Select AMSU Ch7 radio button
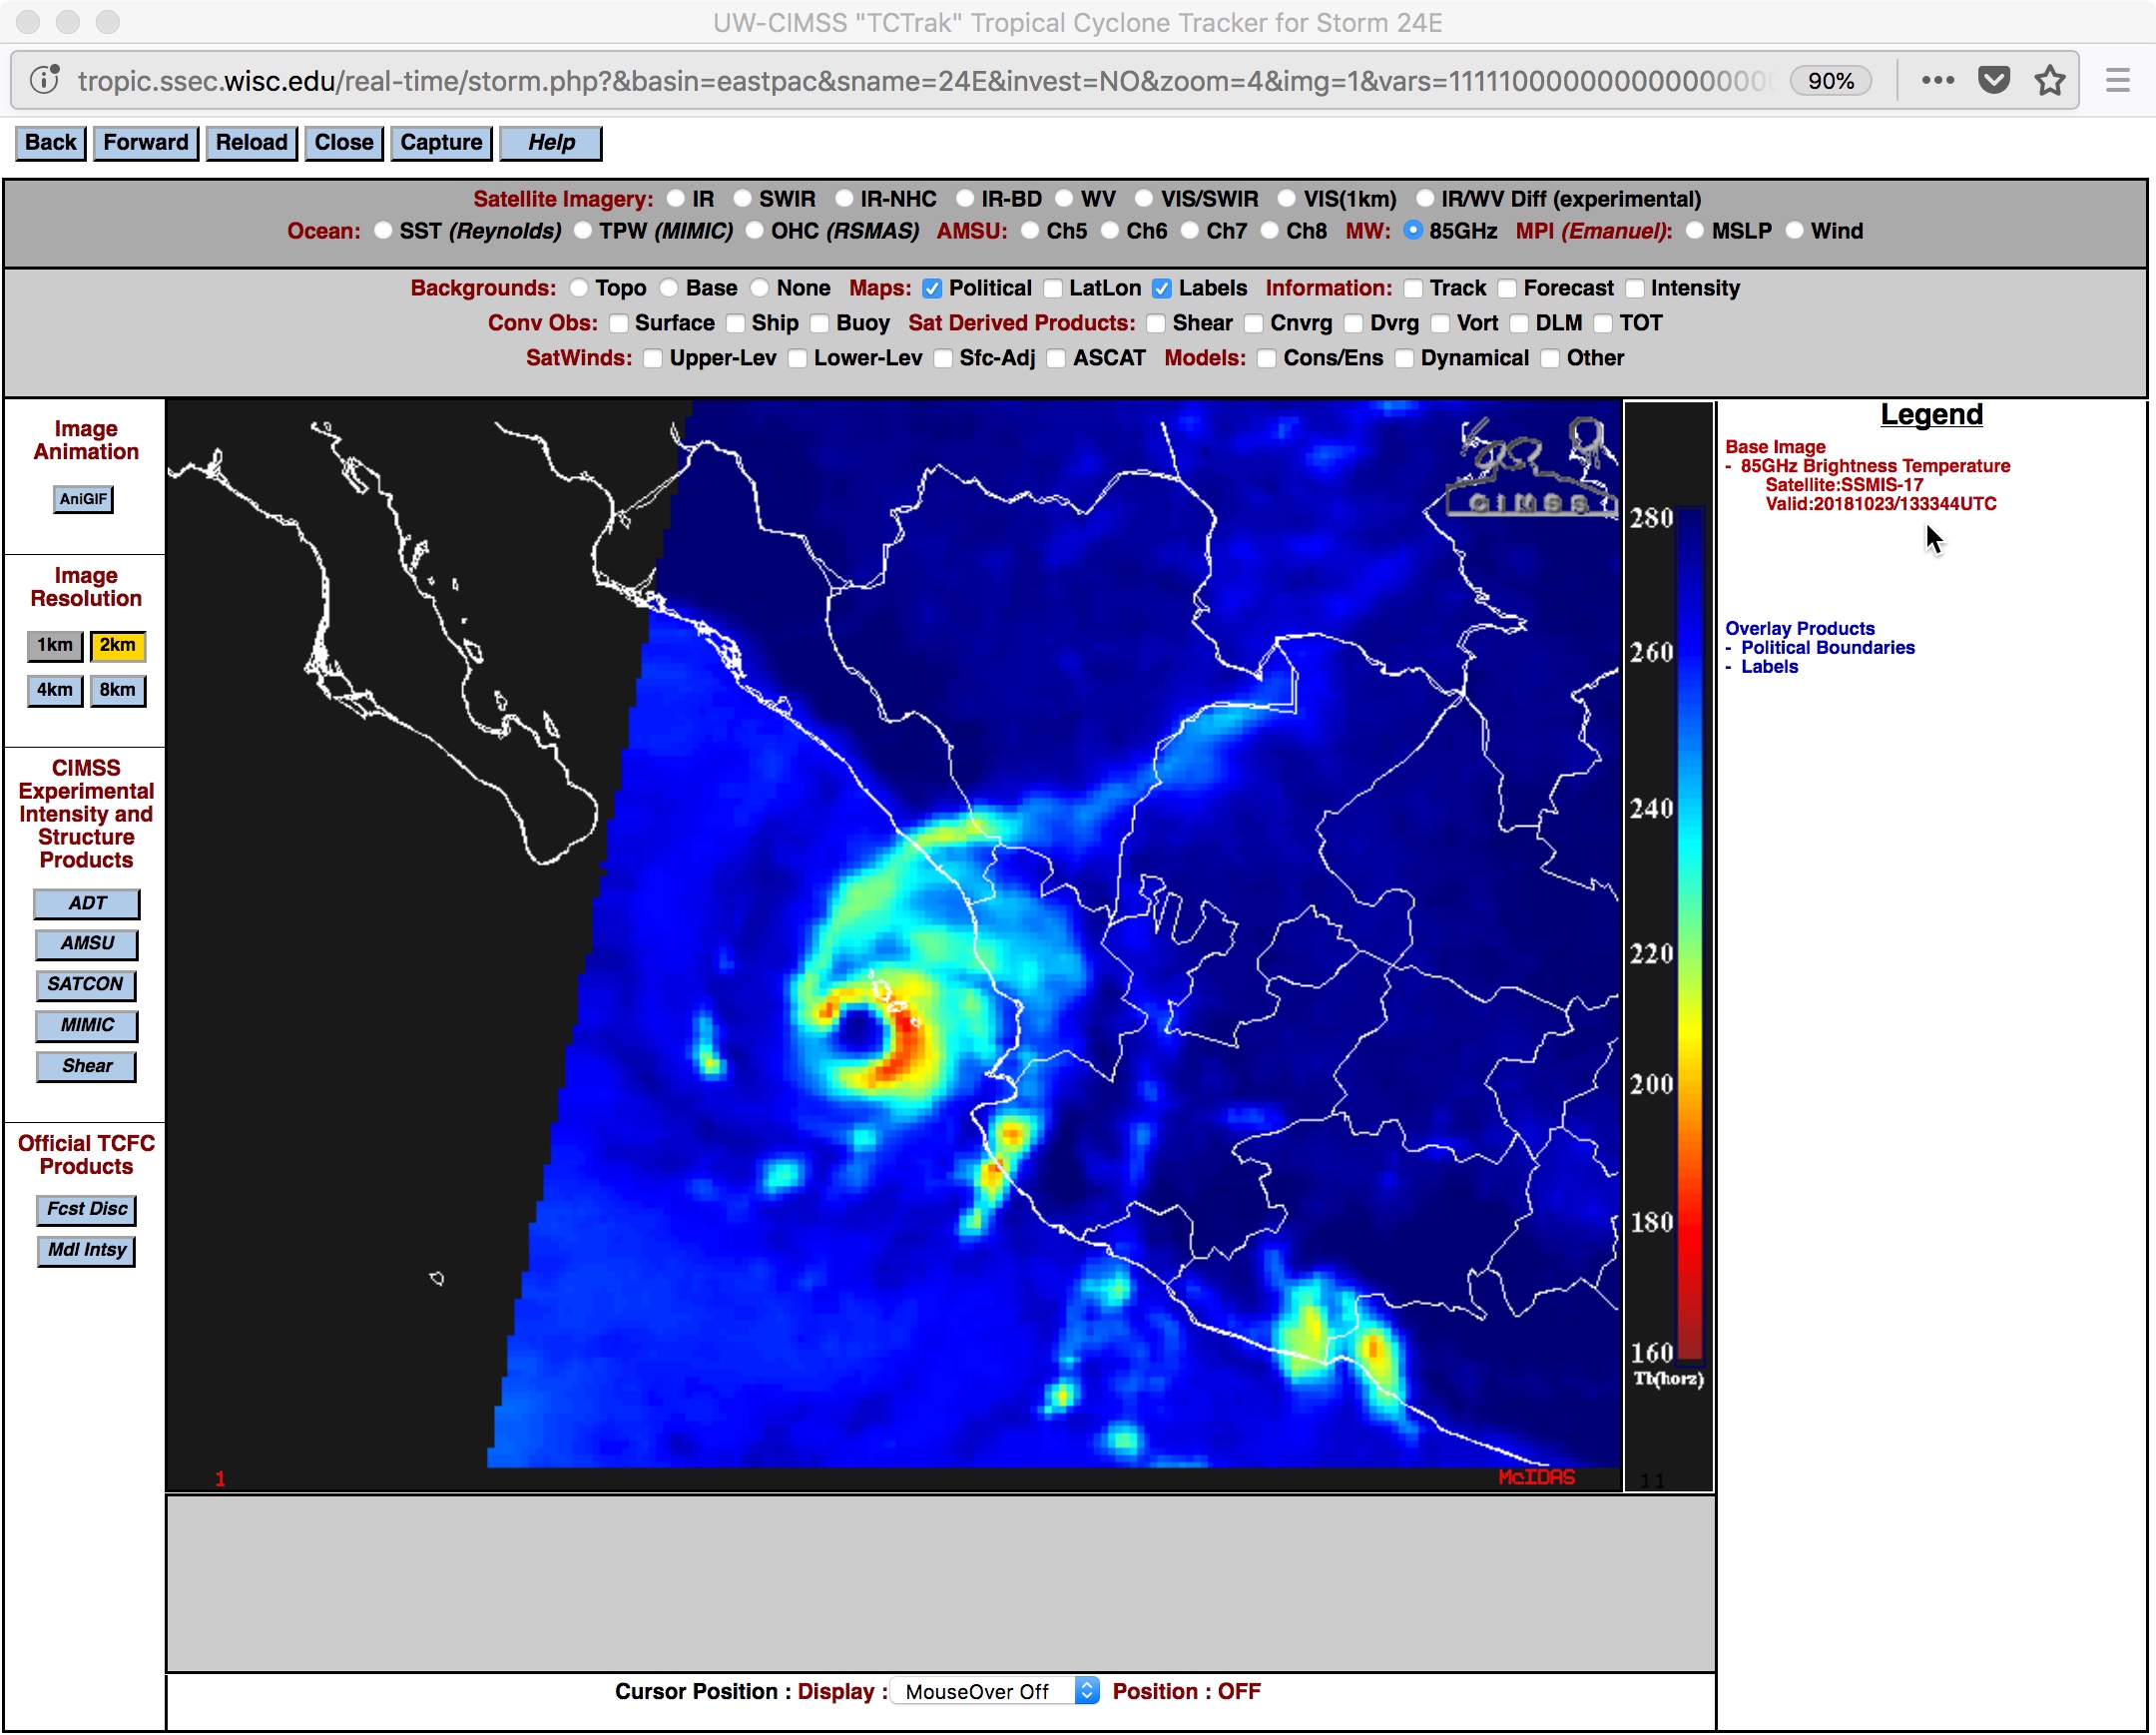2156x1735 pixels. 1190,231
